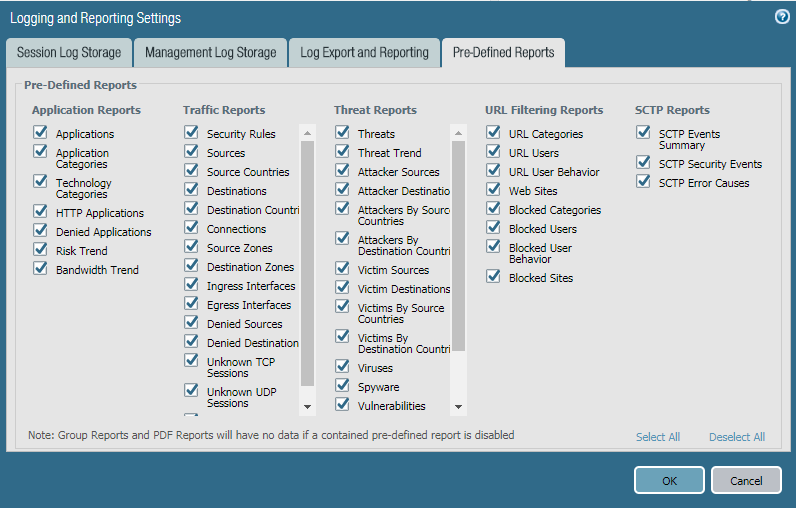Viewport: 796px width, 508px height.
Task: Uncheck the Applications report checkbox
Action: [41, 133]
